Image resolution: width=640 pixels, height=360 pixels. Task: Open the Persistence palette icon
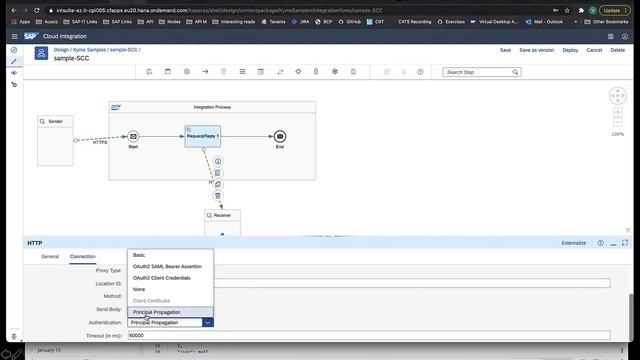coord(335,72)
